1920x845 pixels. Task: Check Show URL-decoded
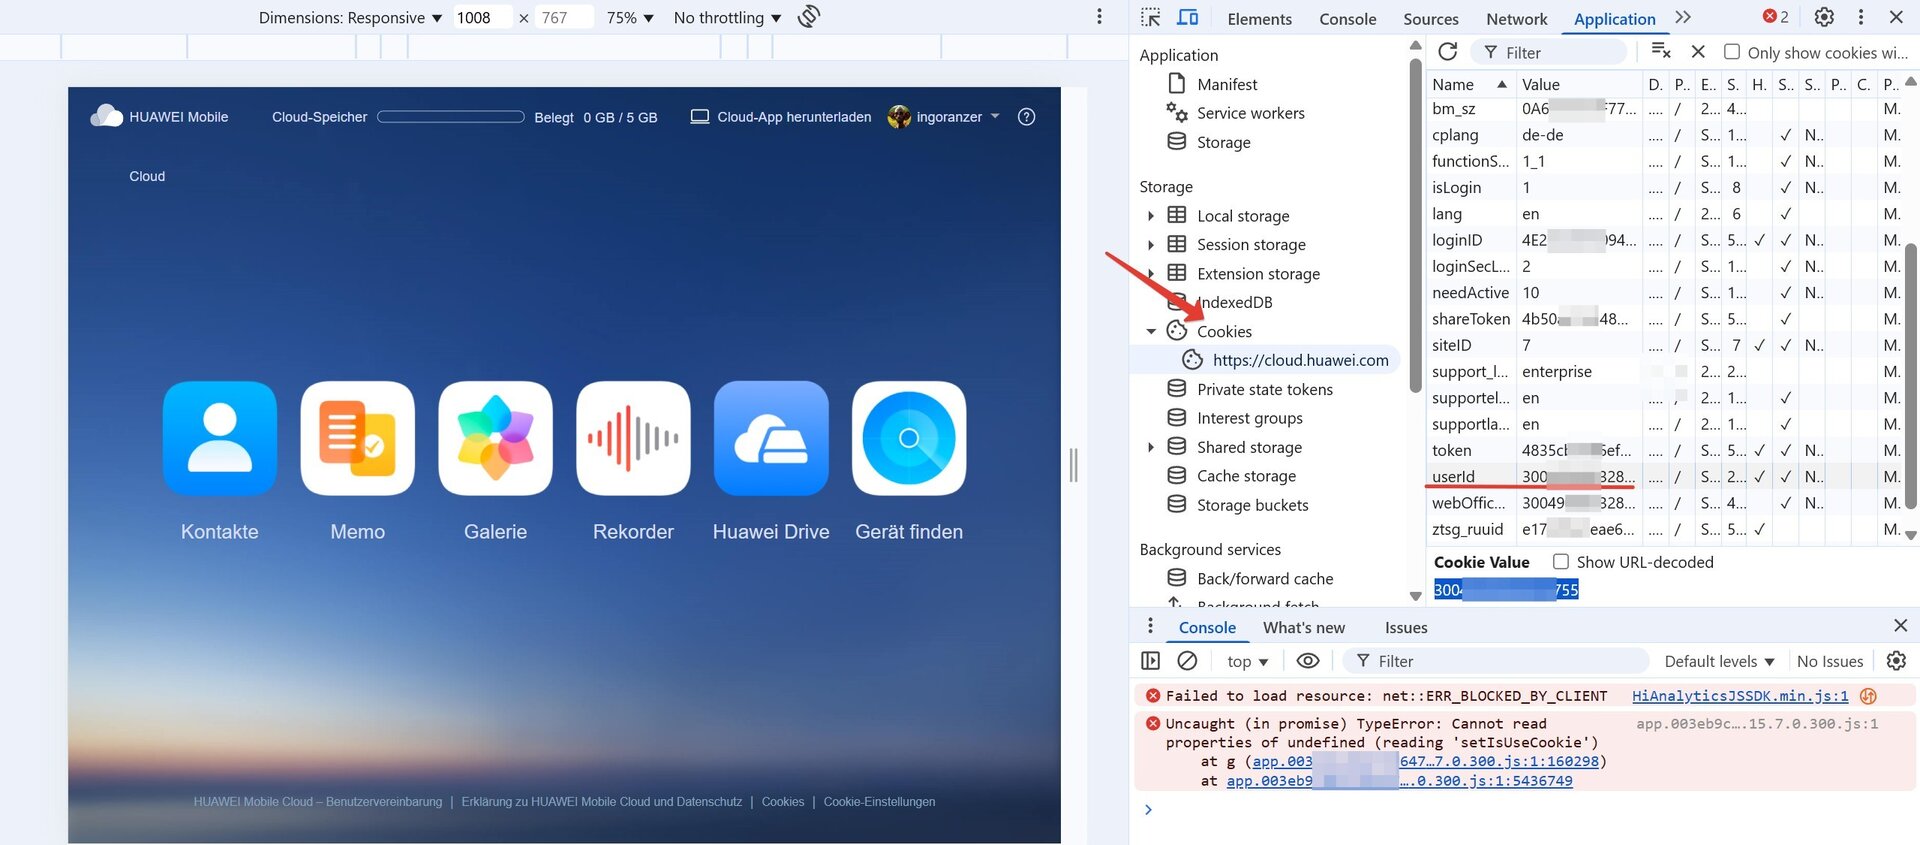pyautogui.click(x=1561, y=562)
